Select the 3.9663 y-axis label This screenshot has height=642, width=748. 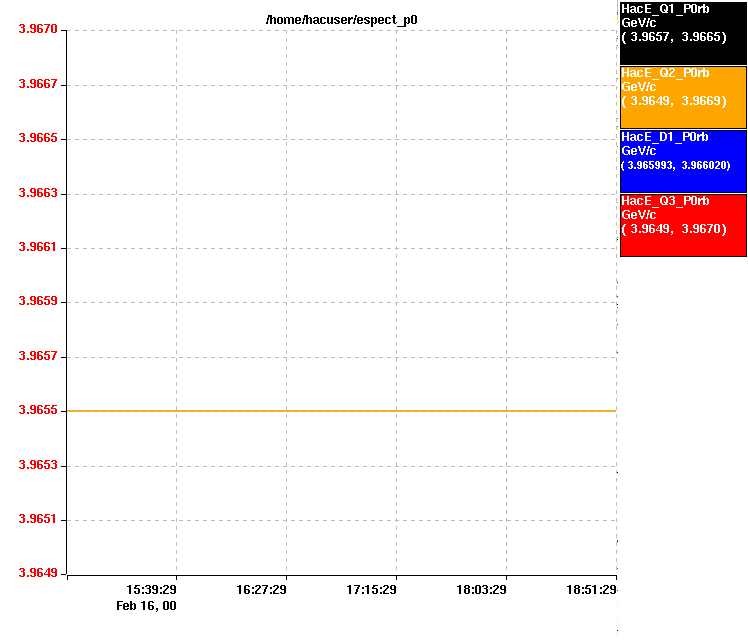38,194
